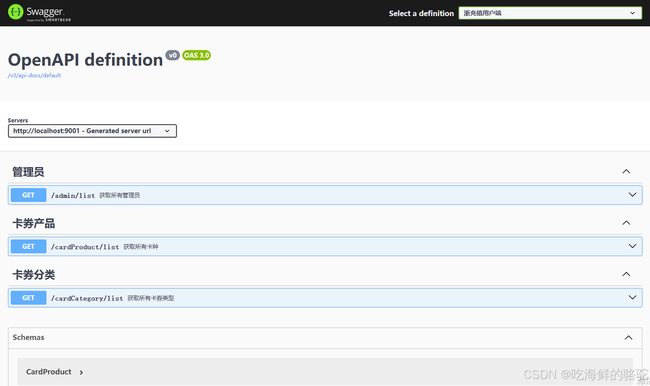Click the 管理员 tag heading
The width and height of the screenshot is (650, 386).
click(x=28, y=172)
